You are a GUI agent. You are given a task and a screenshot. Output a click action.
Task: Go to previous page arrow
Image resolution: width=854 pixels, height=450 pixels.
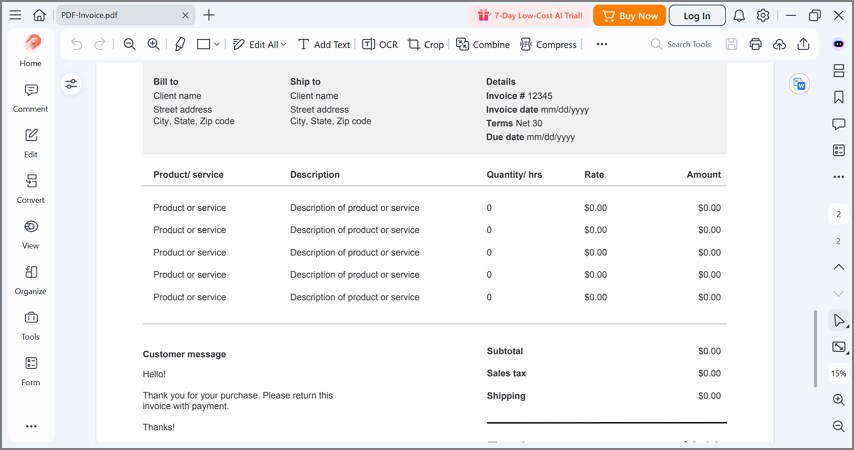pyautogui.click(x=839, y=267)
